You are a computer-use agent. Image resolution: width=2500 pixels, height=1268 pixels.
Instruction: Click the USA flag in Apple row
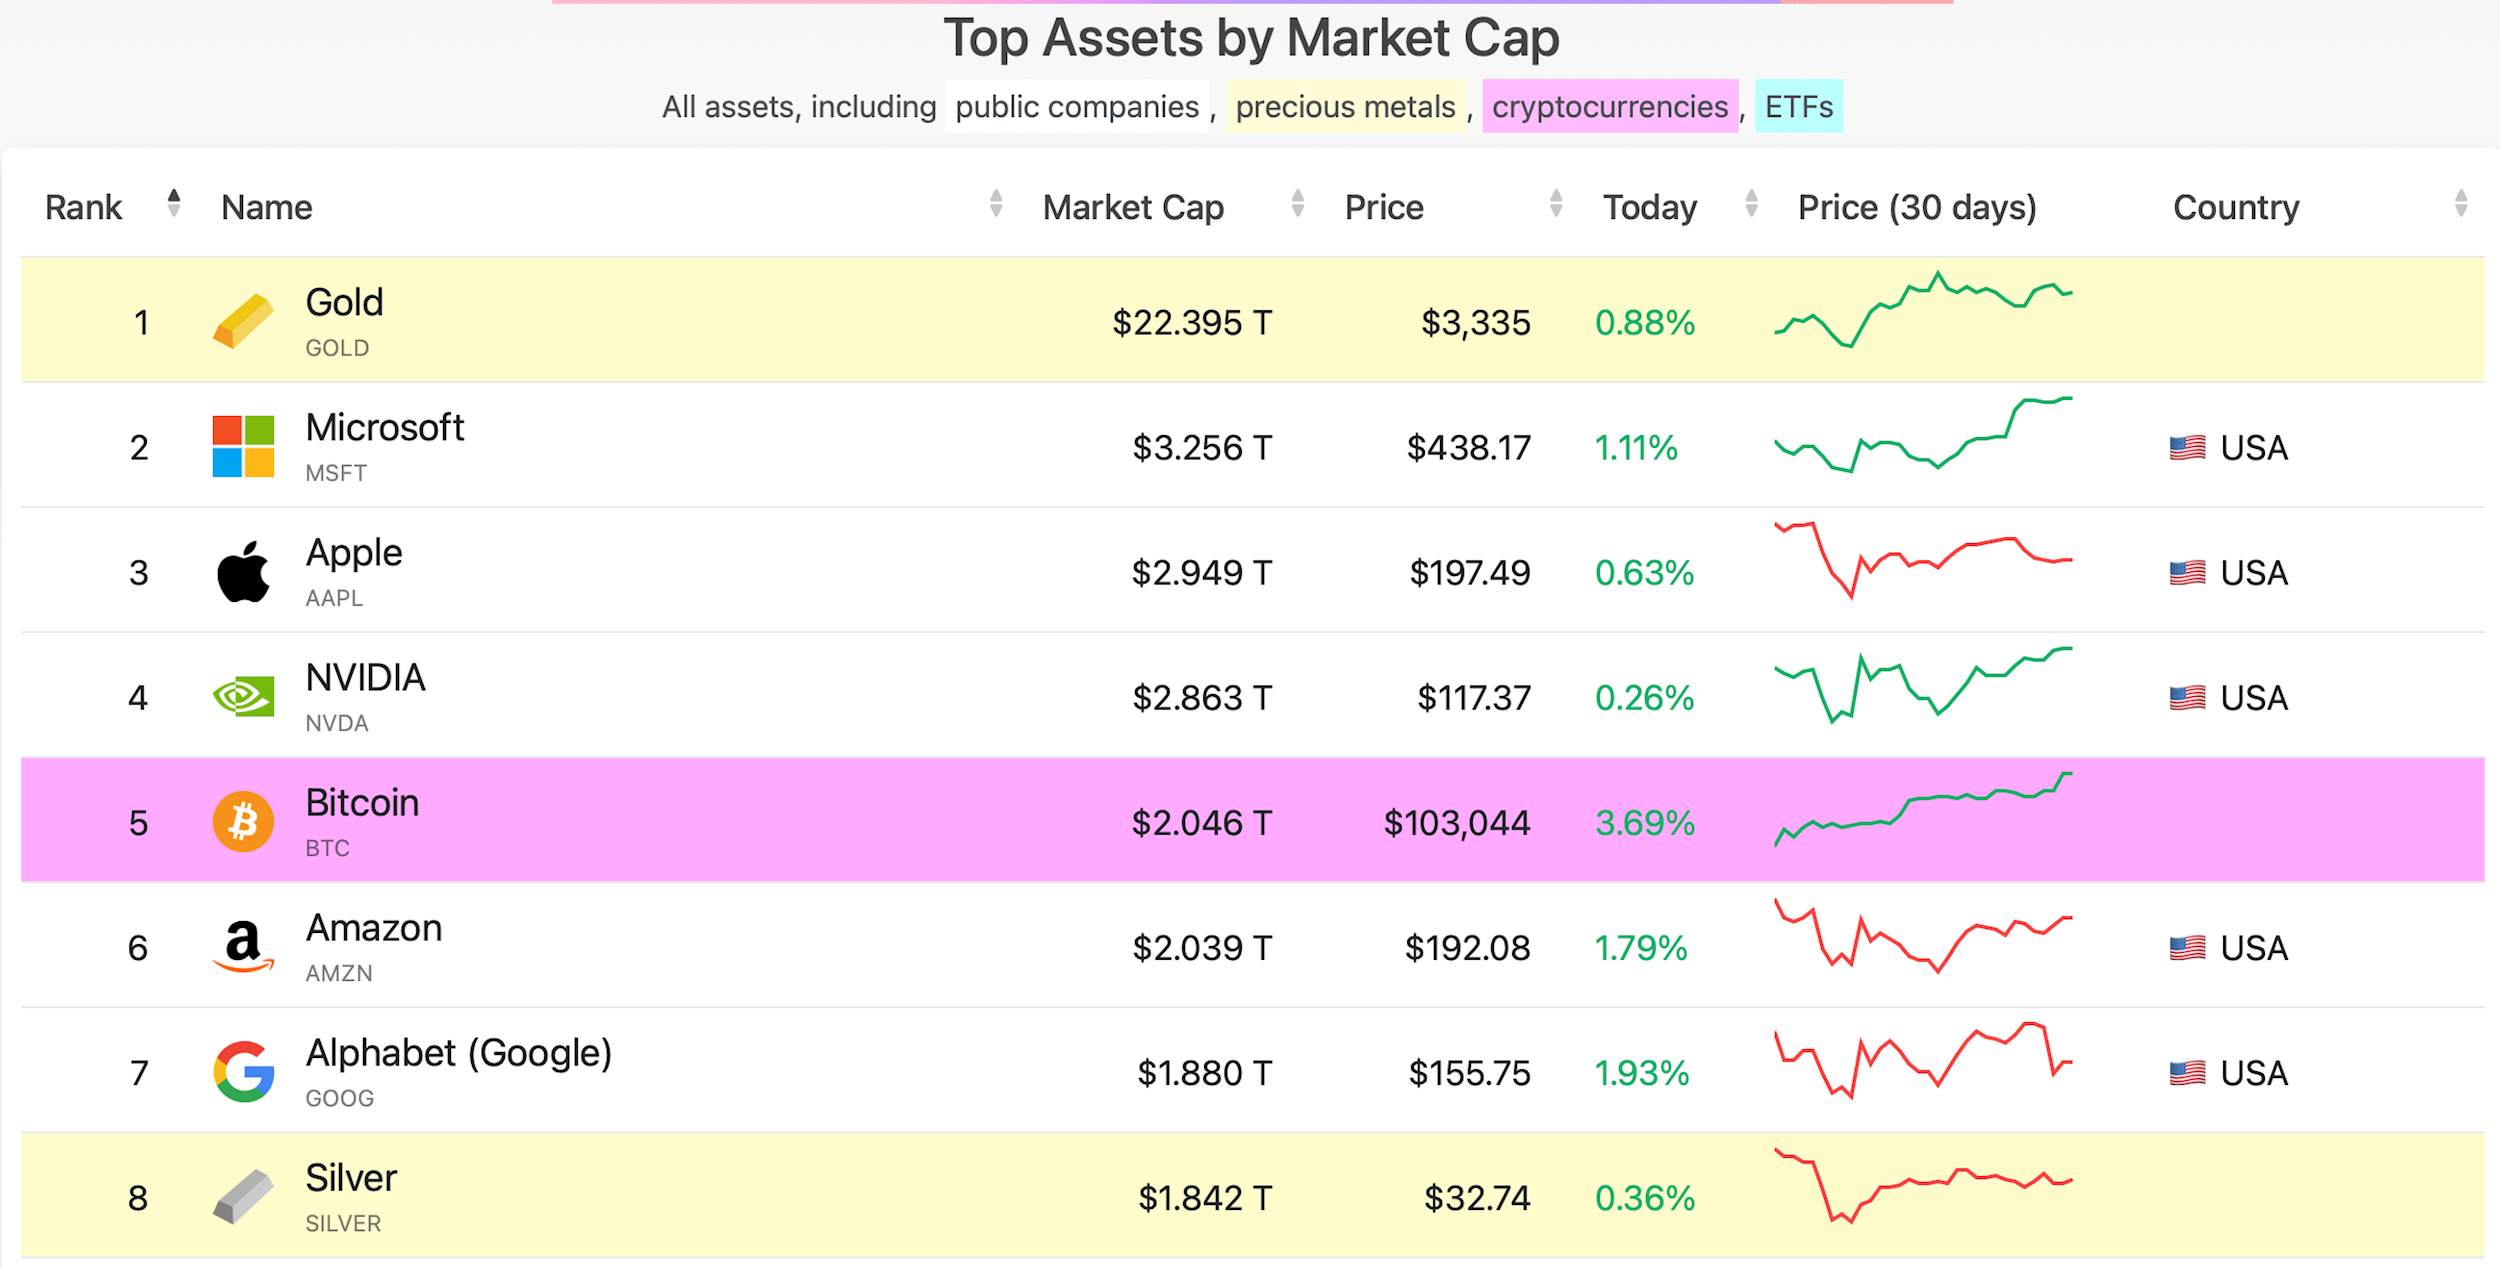(x=2187, y=573)
